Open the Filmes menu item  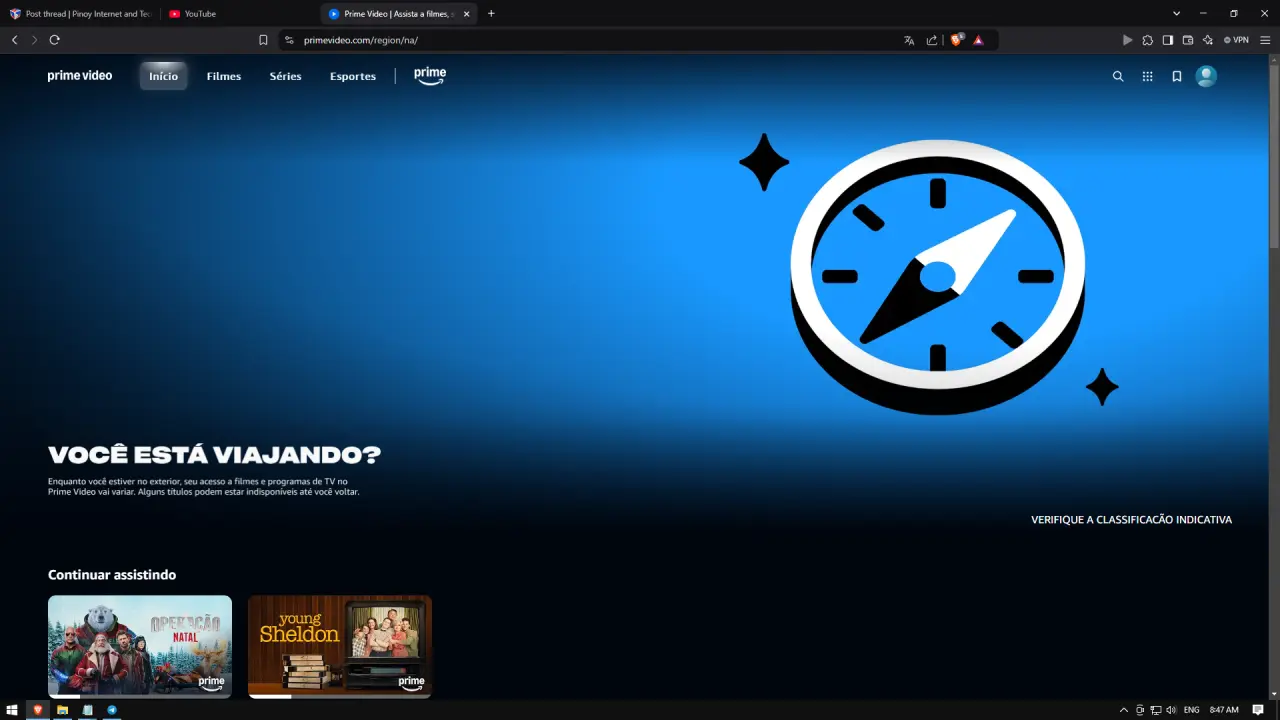click(x=224, y=76)
